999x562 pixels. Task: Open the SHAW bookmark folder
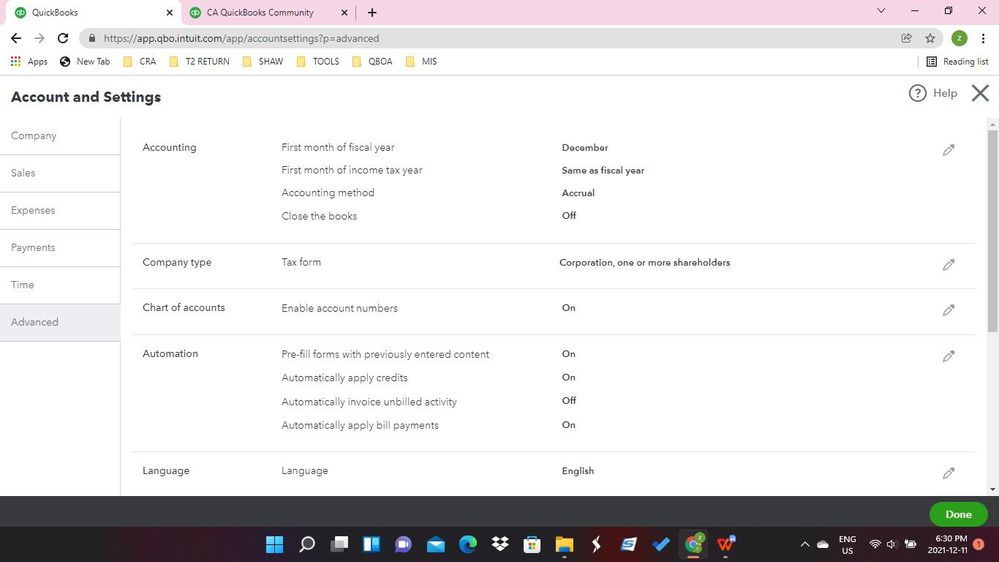pos(262,61)
